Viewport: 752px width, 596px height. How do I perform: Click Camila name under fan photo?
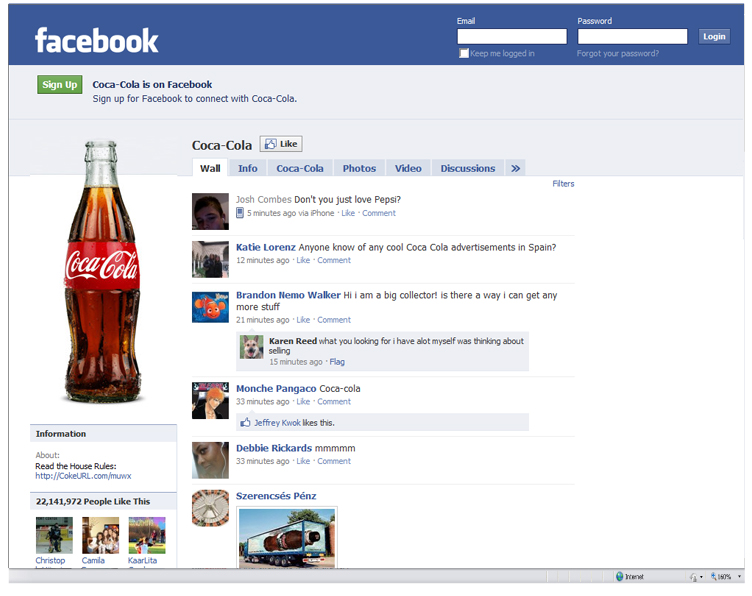(93, 560)
